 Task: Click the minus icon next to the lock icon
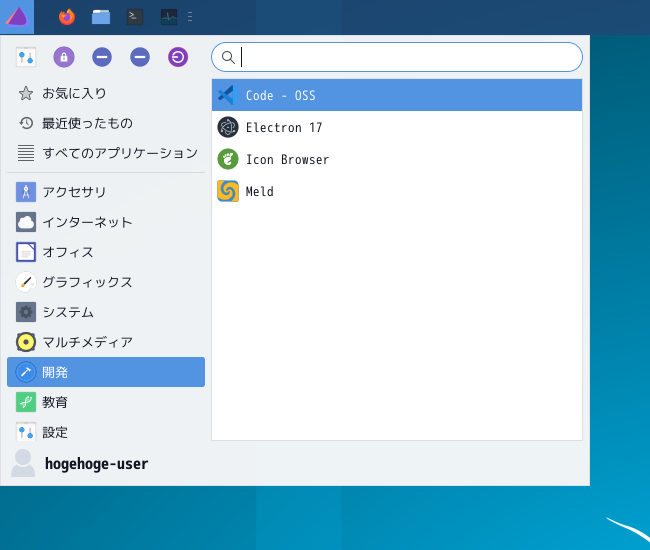pyautogui.click(x=102, y=57)
